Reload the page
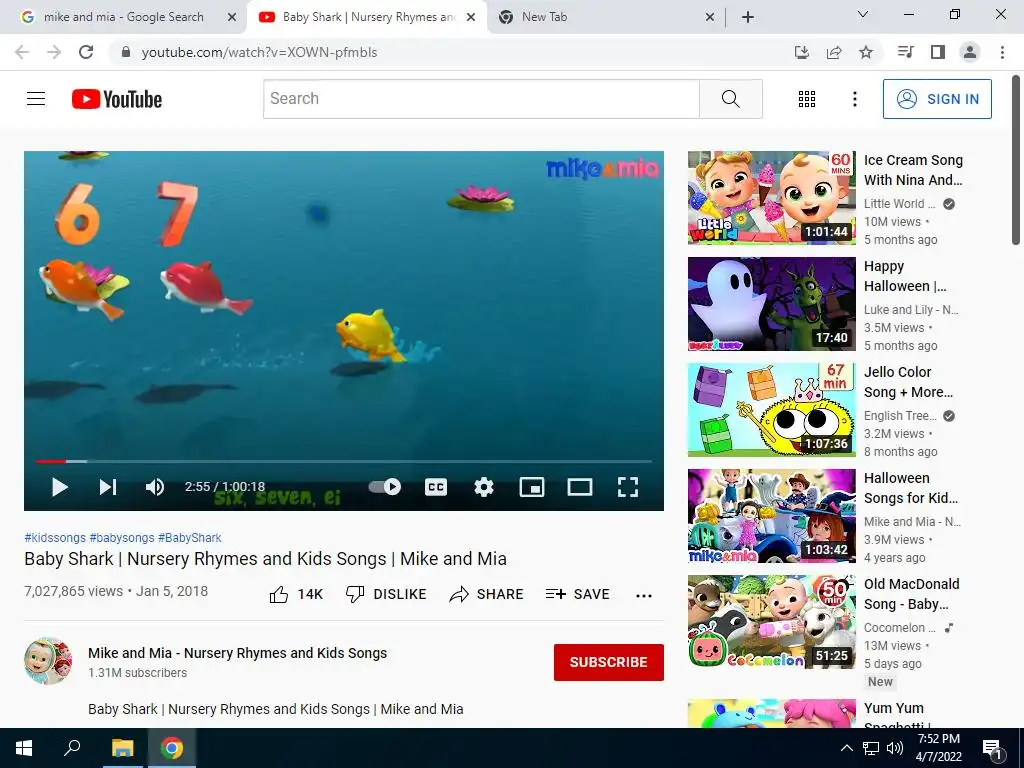The width and height of the screenshot is (1024, 768). click(86, 52)
